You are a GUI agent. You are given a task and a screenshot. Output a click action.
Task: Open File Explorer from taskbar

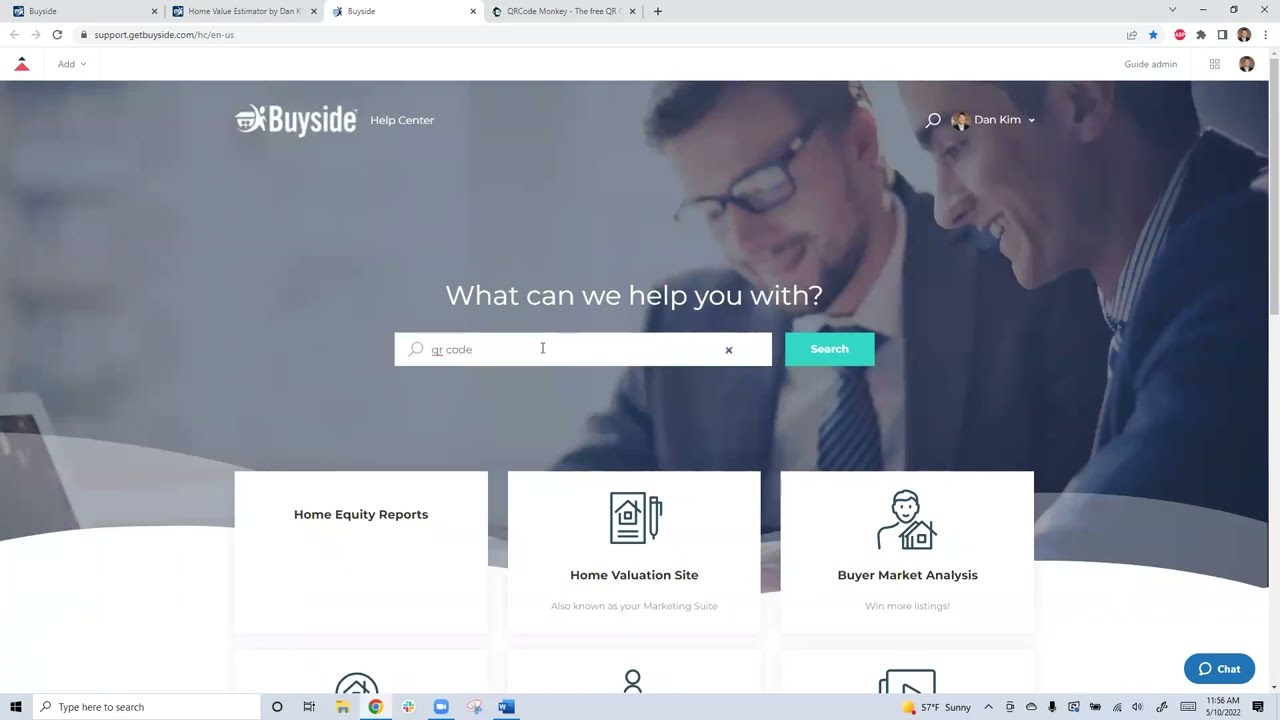click(342, 707)
